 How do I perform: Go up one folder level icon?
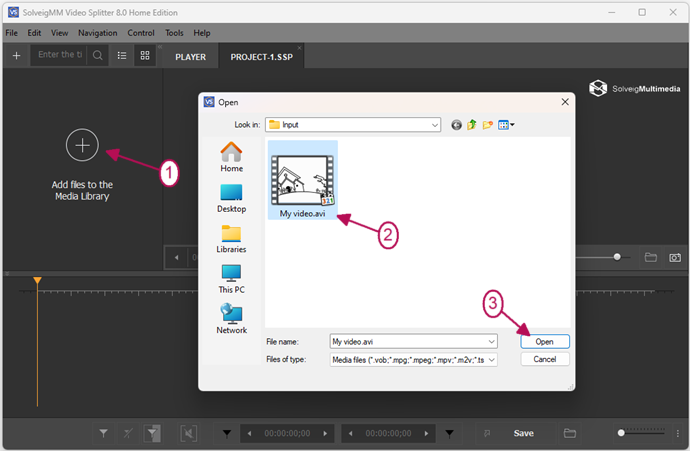point(472,125)
